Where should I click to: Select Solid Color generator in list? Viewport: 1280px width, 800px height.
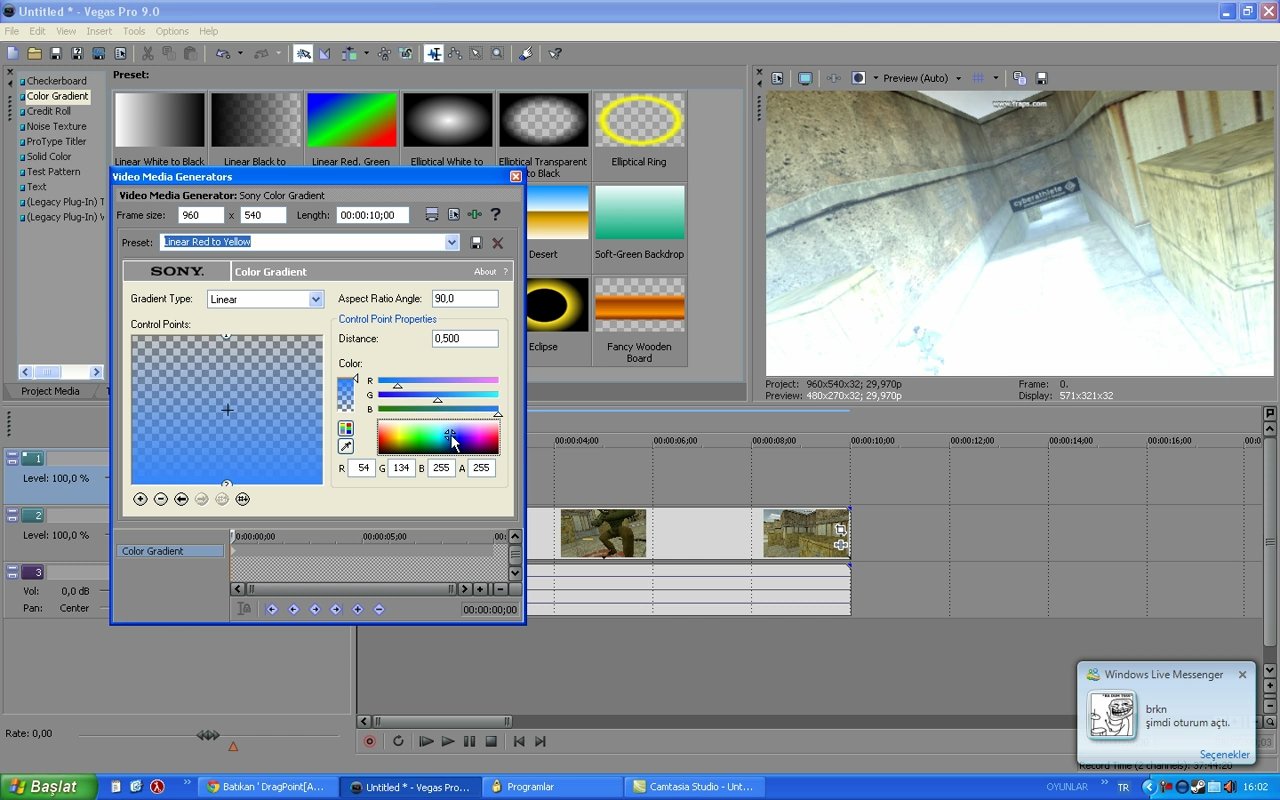pyautogui.click(x=49, y=157)
